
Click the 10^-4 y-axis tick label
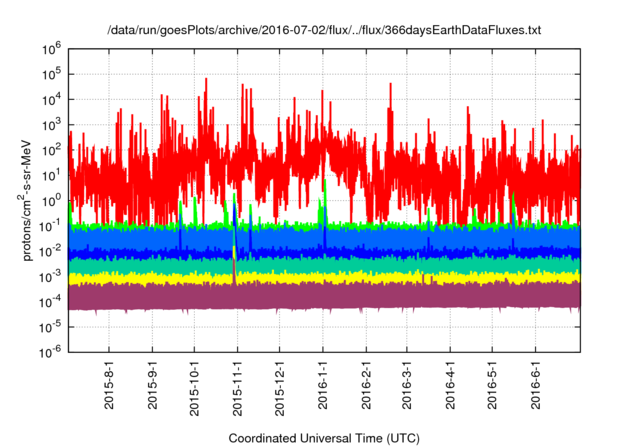coord(51,302)
